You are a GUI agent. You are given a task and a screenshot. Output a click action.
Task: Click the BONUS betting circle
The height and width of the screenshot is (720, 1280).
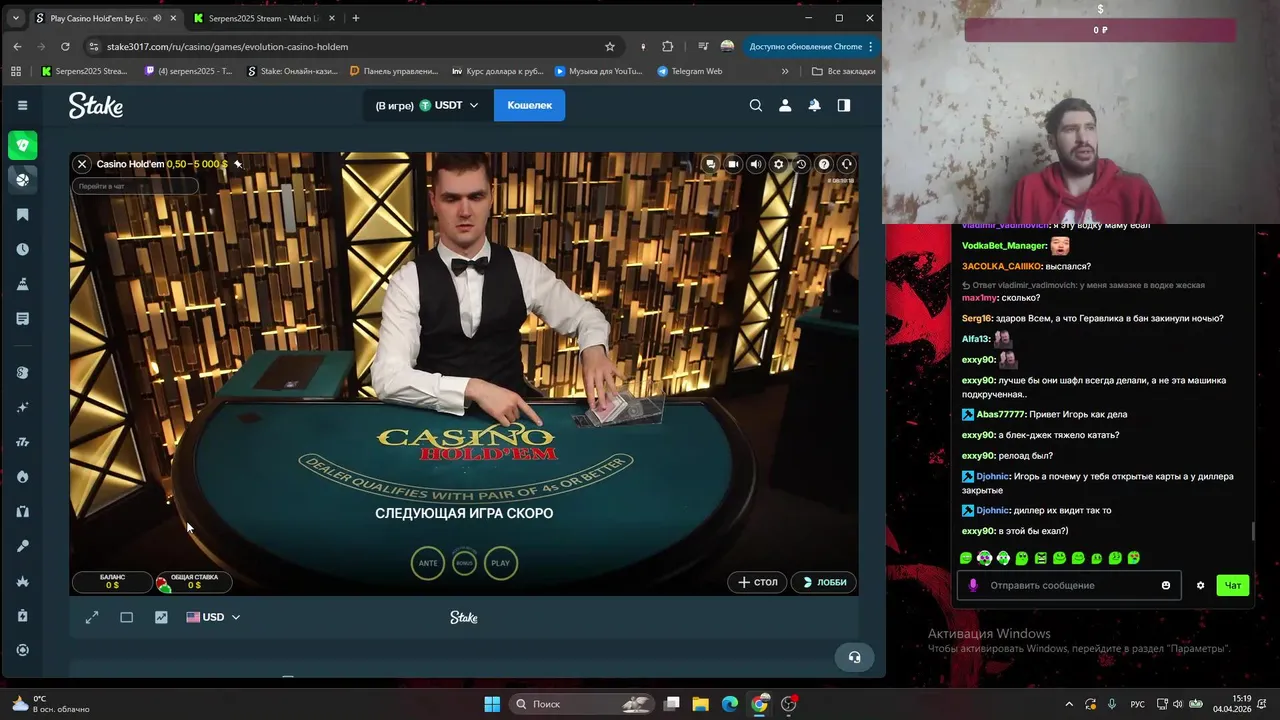click(x=464, y=563)
